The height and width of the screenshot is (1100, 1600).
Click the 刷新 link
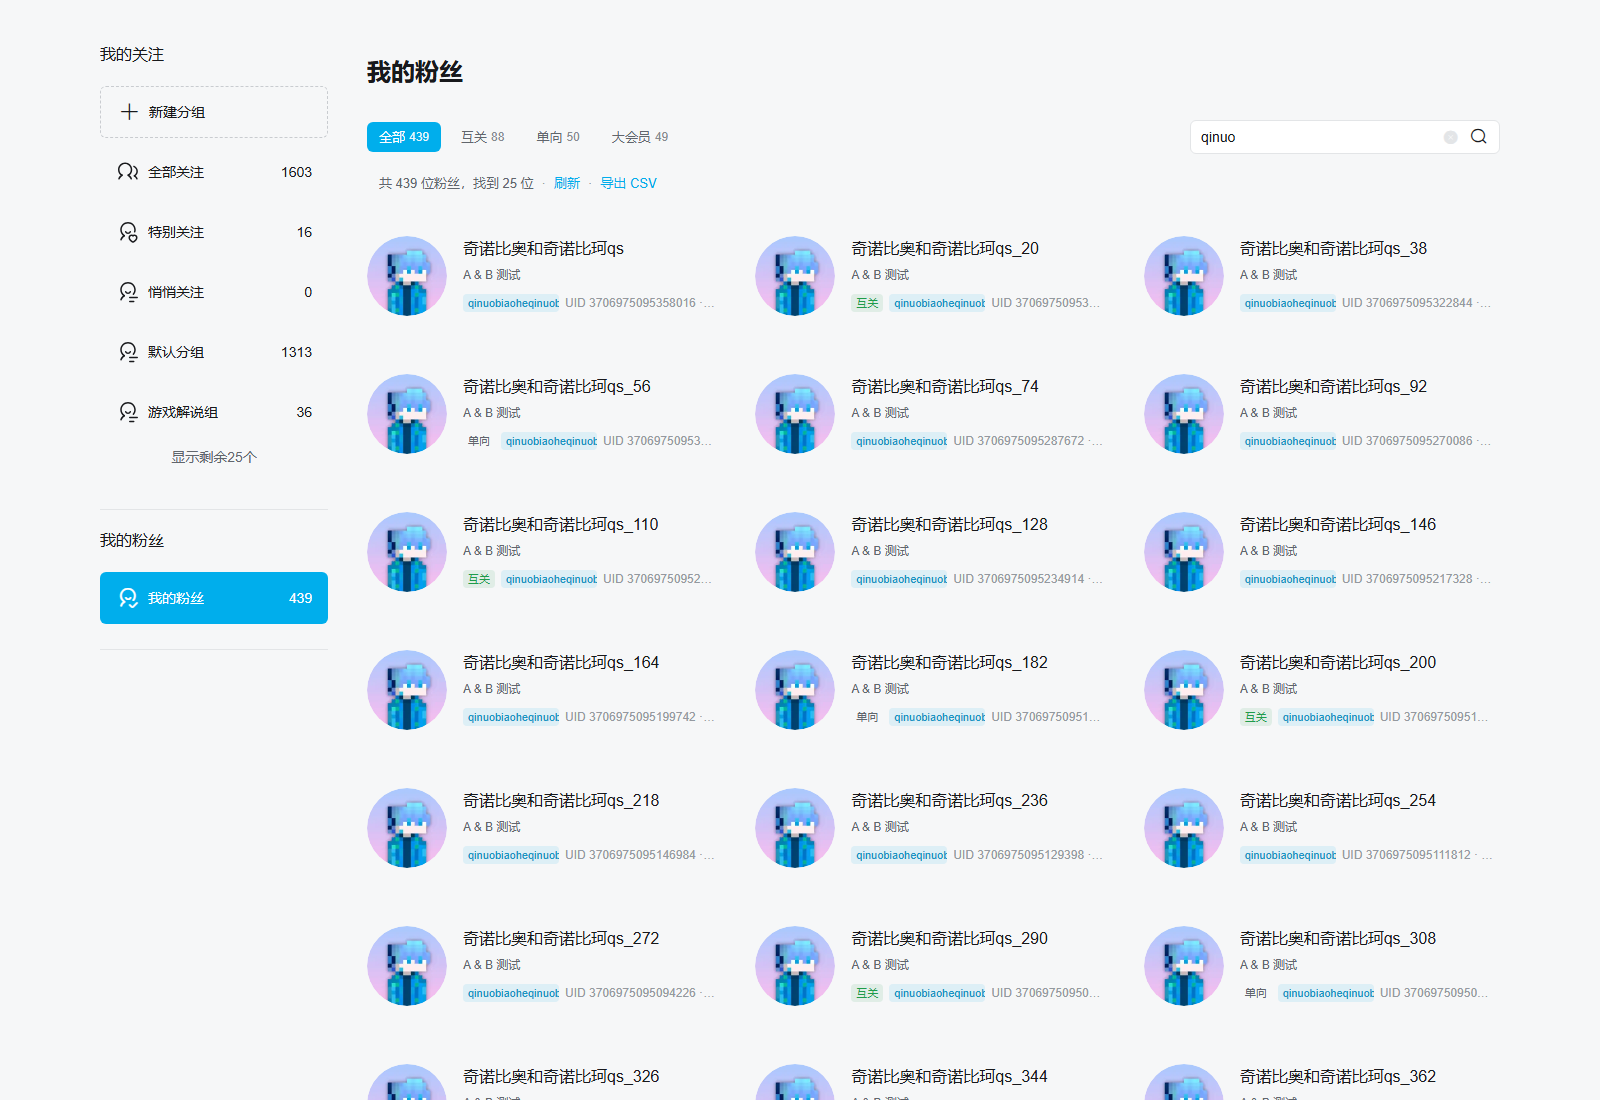pyautogui.click(x=567, y=183)
